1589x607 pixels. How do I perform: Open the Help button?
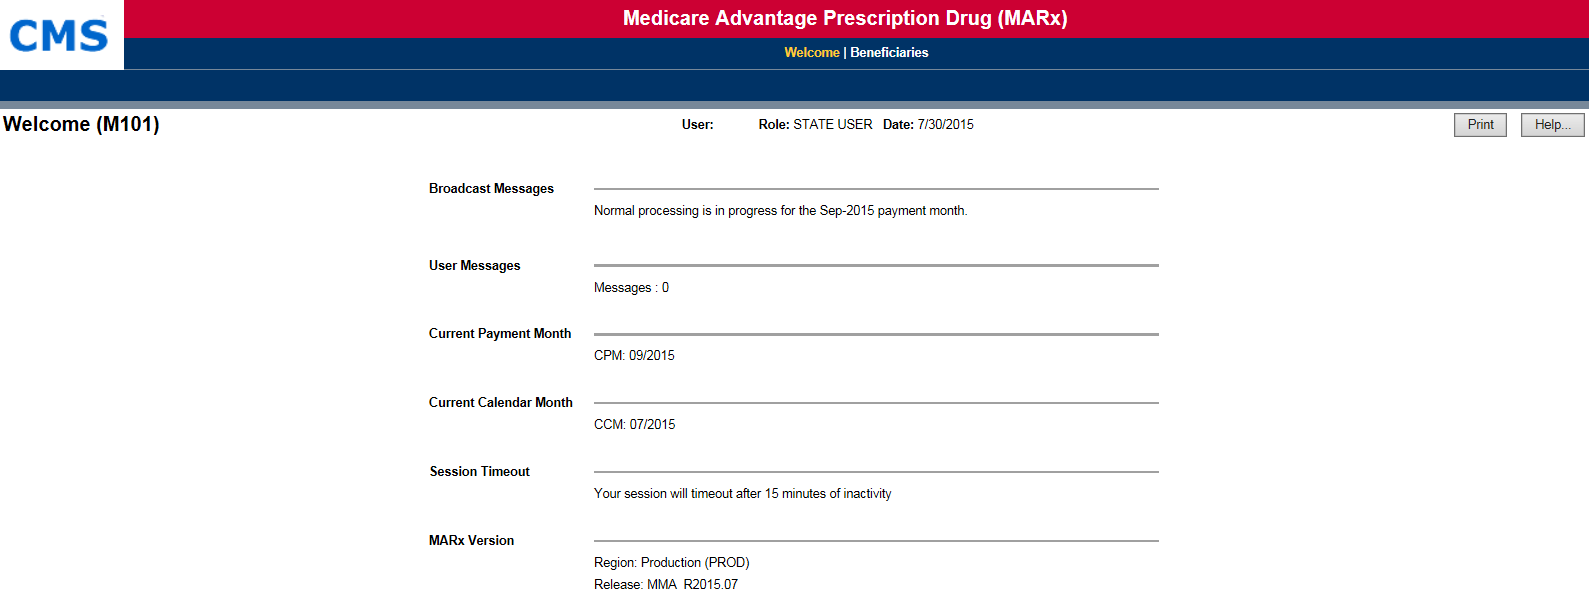[x=1552, y=125]
